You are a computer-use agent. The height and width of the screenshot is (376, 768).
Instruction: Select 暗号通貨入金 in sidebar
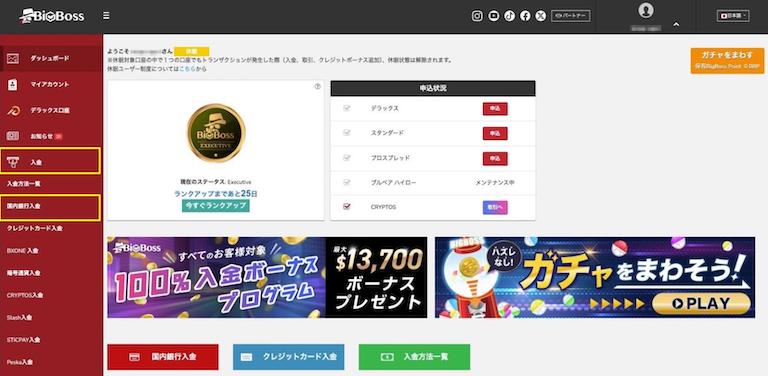pos(24,273)
